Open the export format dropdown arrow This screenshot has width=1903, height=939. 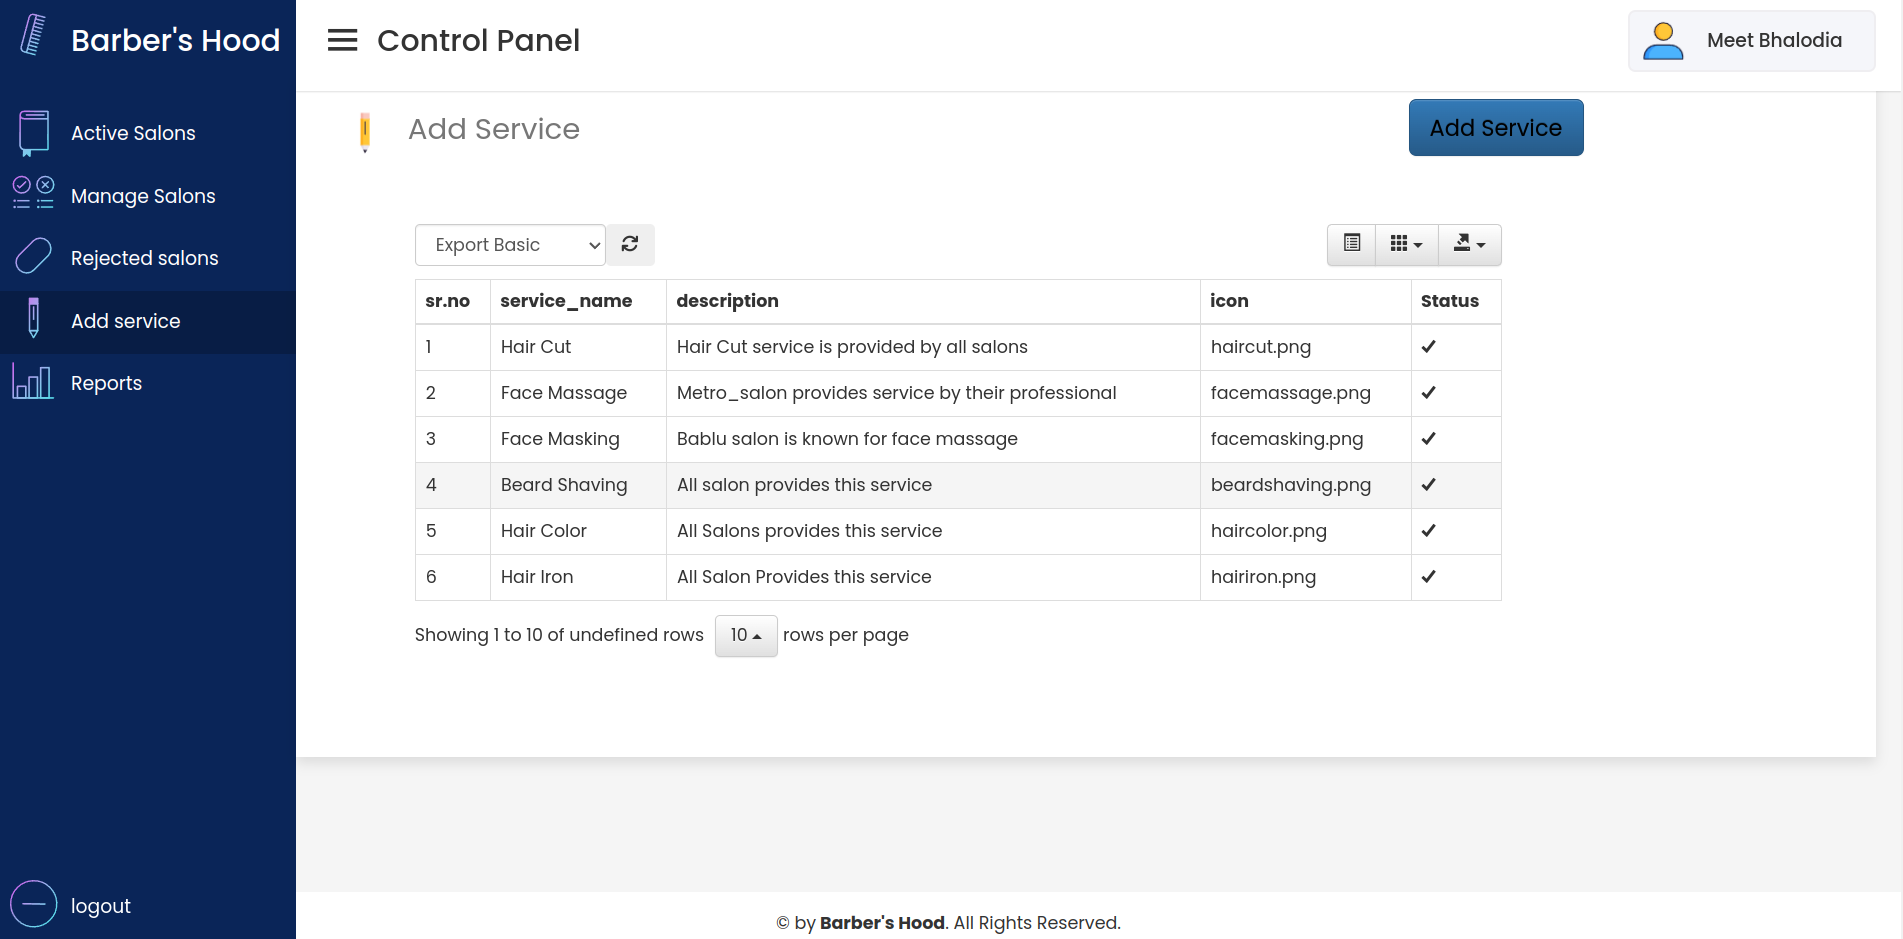pyautogui.click(x=1469, y=244)
